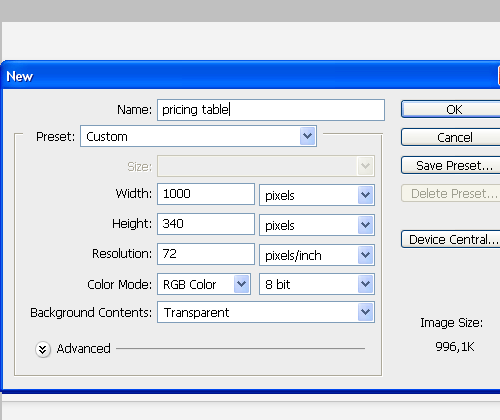Viewport: 500px width, 420px height.
Task: Click into the Resolution value field
Action: 206,254
